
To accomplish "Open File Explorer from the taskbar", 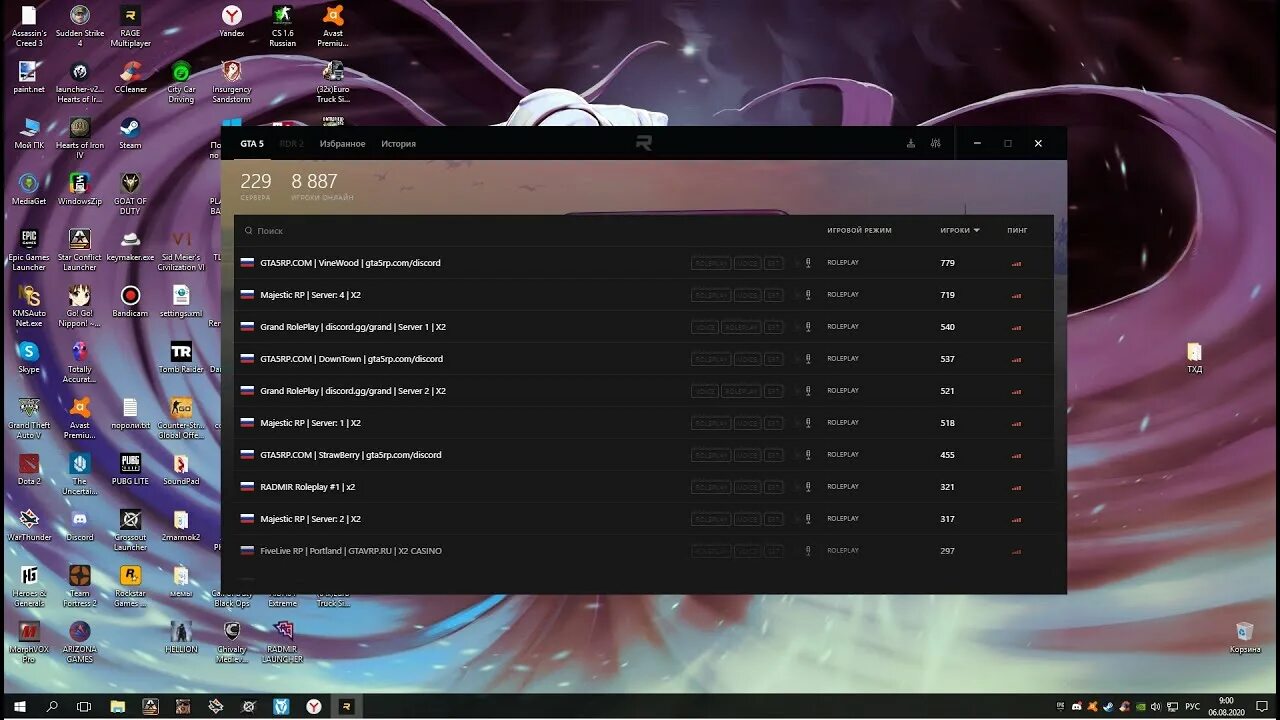I will click(x=117, y=706).
